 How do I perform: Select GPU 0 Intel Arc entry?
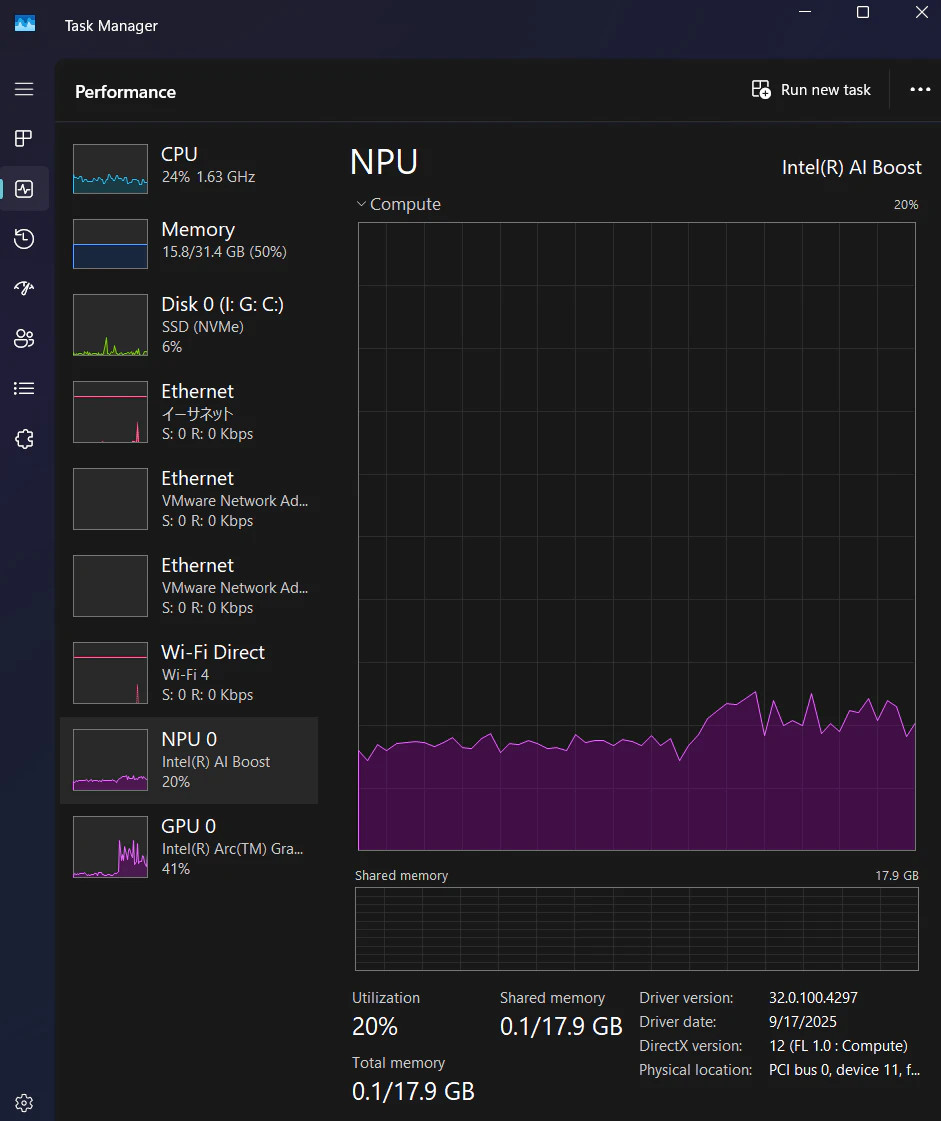(x=189, y=846)
